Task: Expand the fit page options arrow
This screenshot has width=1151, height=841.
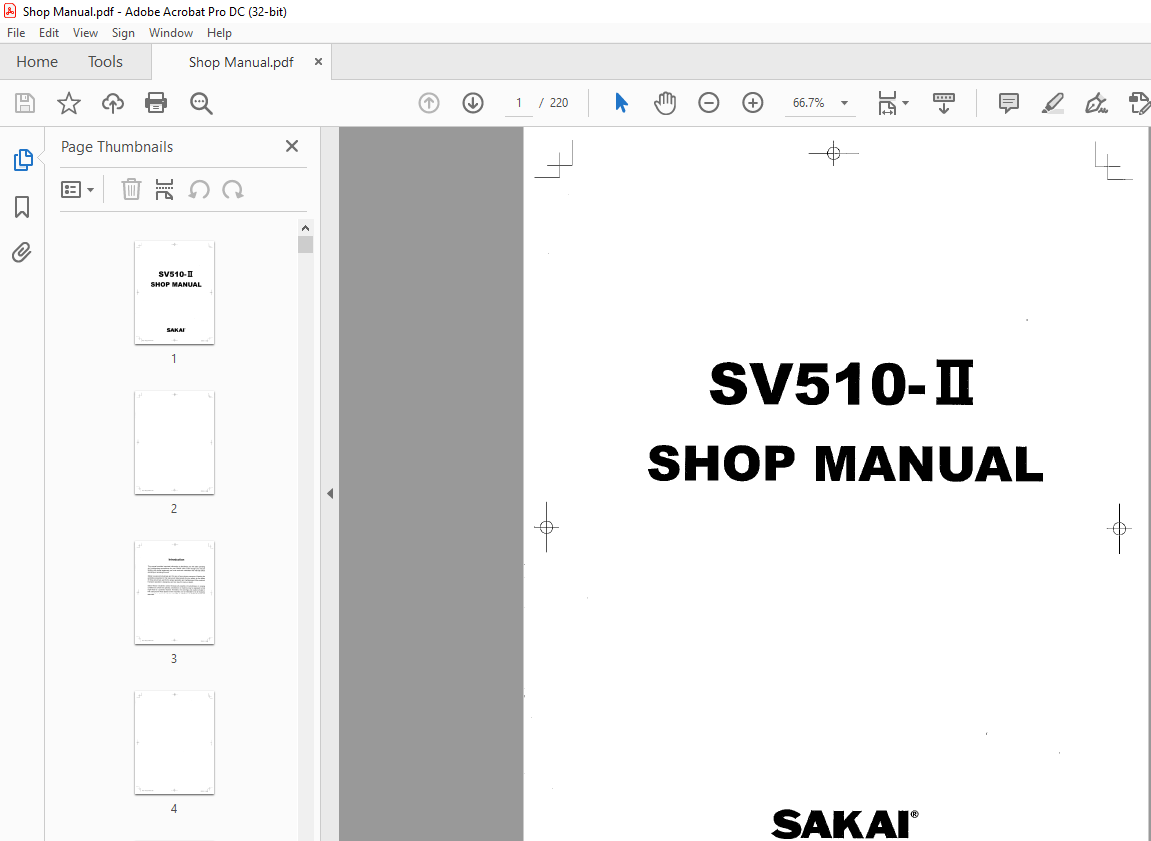Action: 905,103
